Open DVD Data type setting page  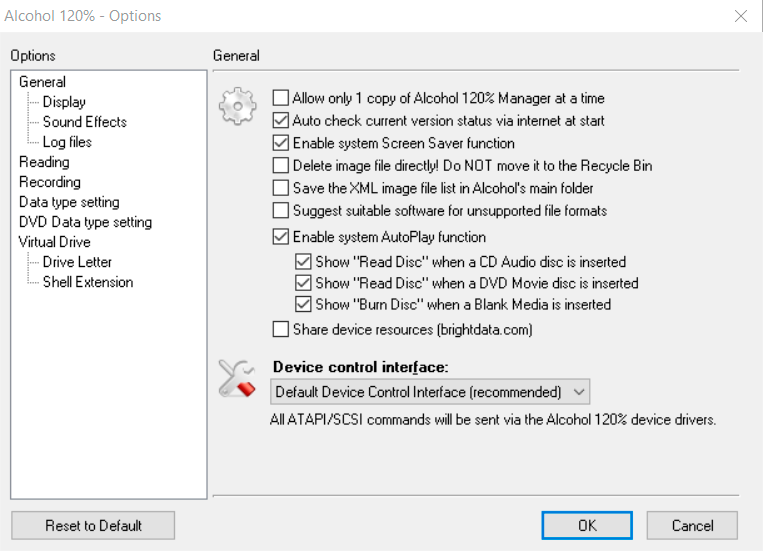[85, 221]
